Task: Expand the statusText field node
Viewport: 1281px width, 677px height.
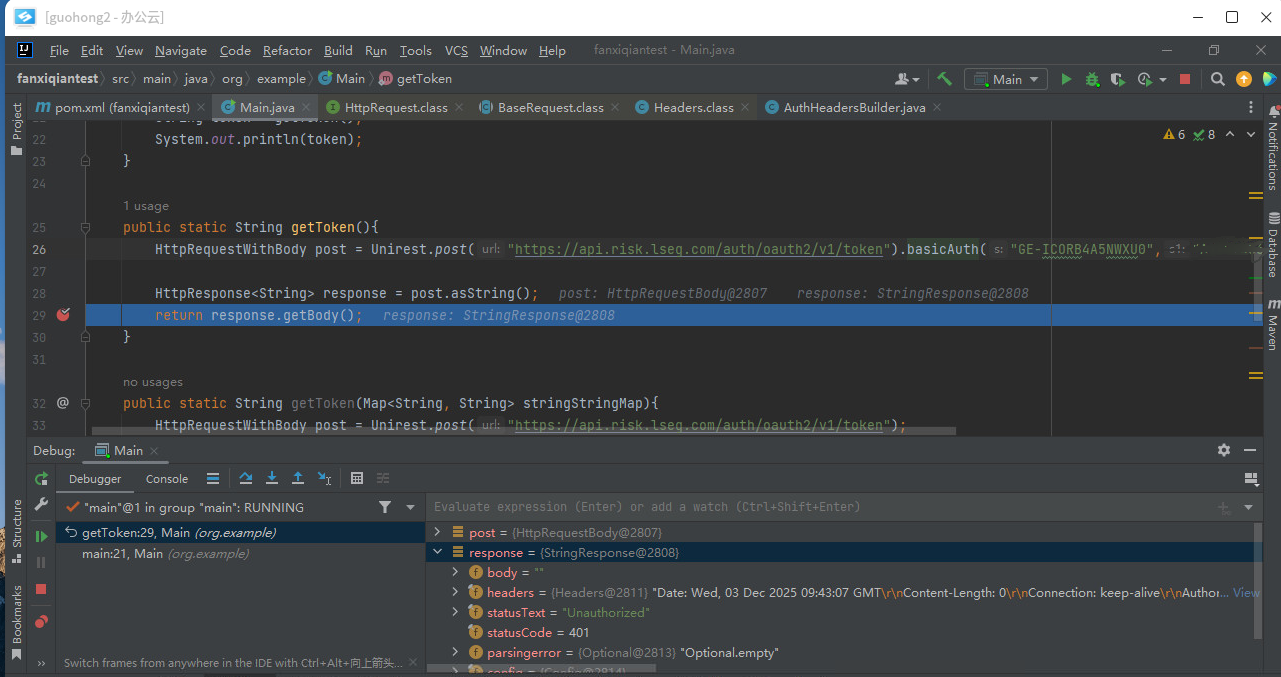Action: coord(456,613)
